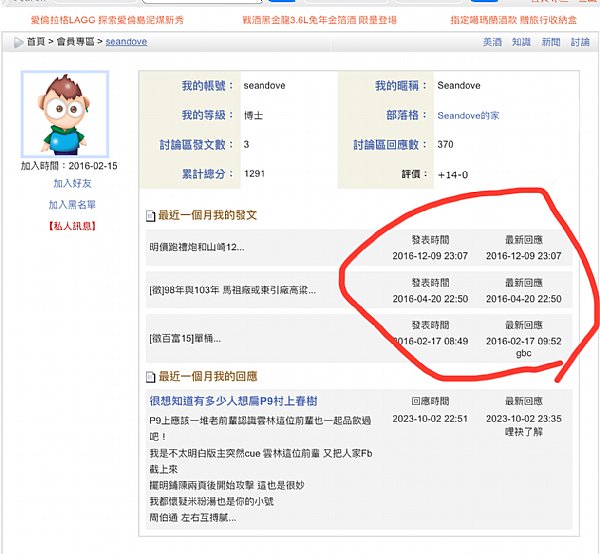Switch to the 美酒 nav item

[492, 42]
